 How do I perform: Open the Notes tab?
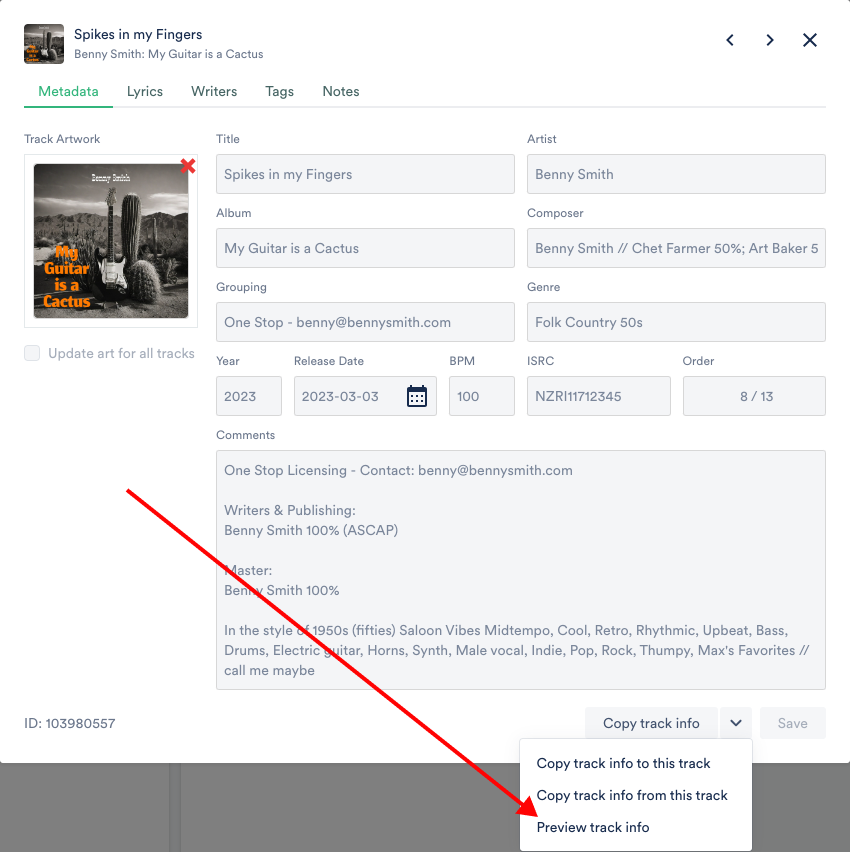[x=341, y=91]
